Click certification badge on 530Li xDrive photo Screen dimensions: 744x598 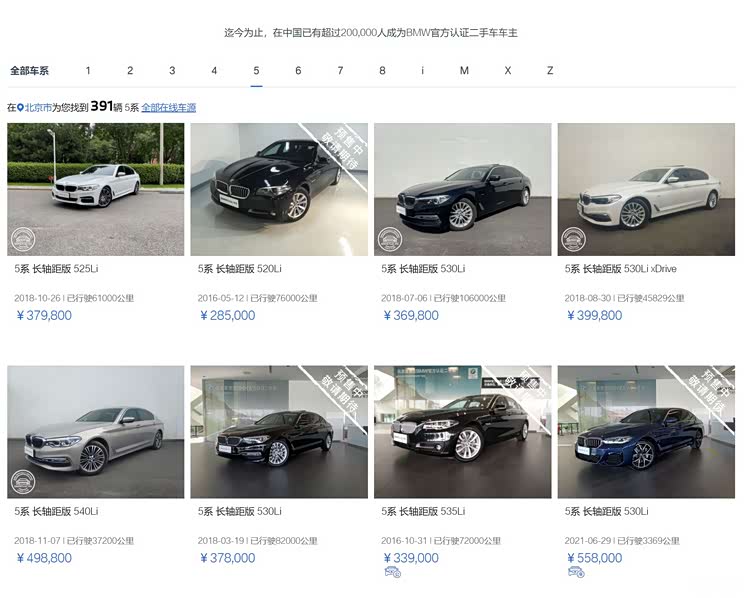(572, 239)
